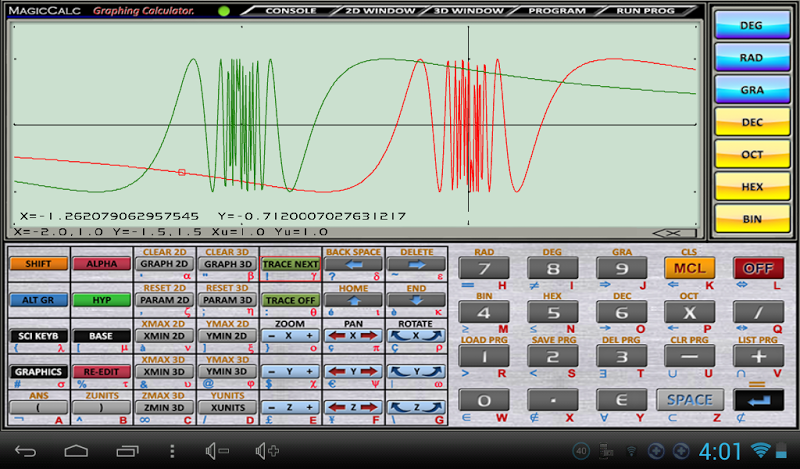
Task: Tap the End down arrow key
Action: [x=416, y=300]
